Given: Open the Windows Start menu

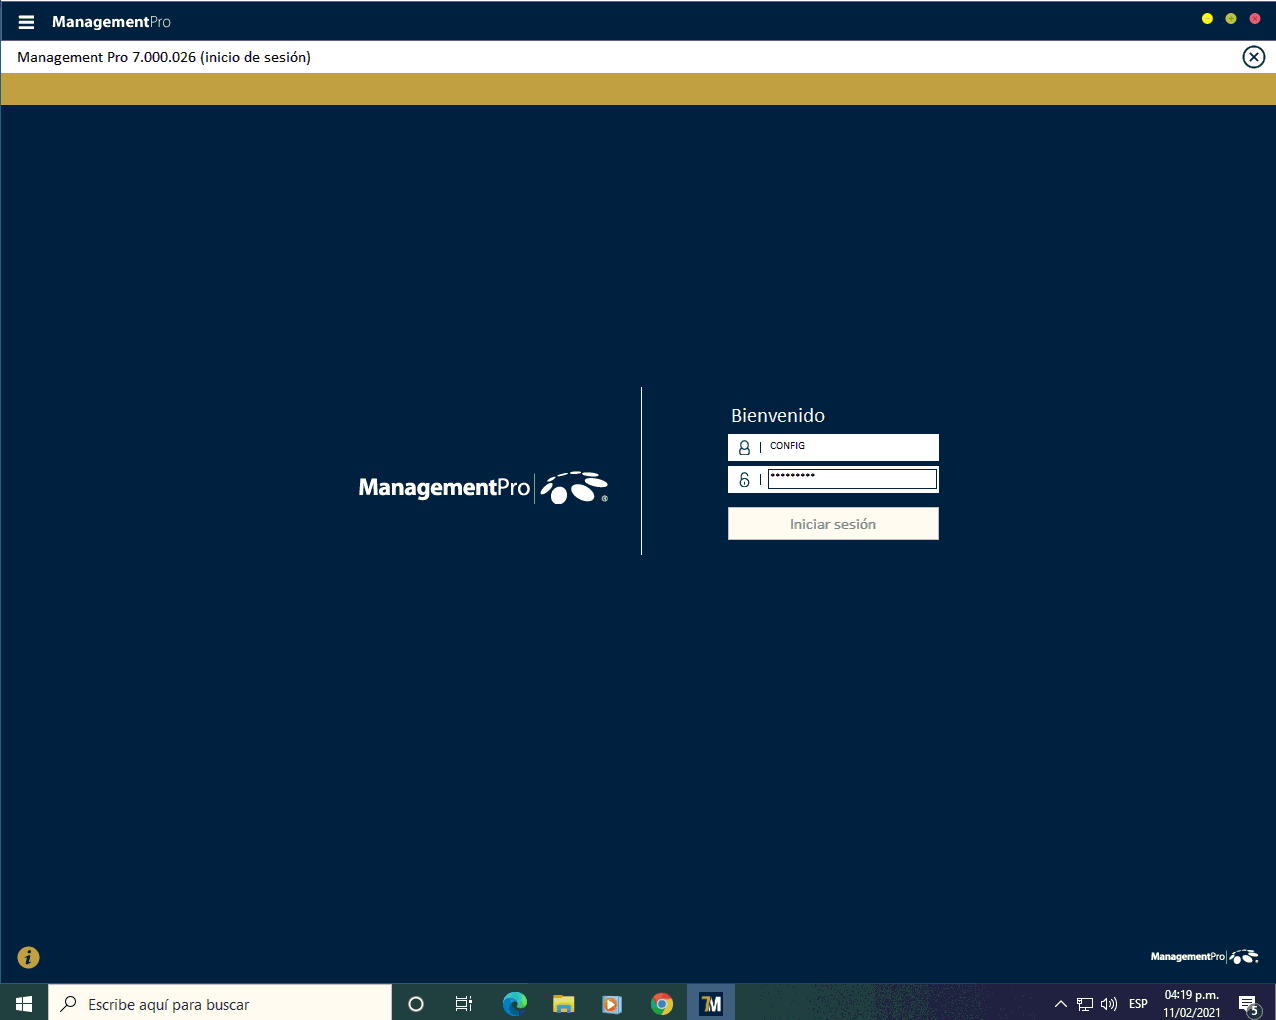Looking at the screenshot, I should tap(24, 1003).
